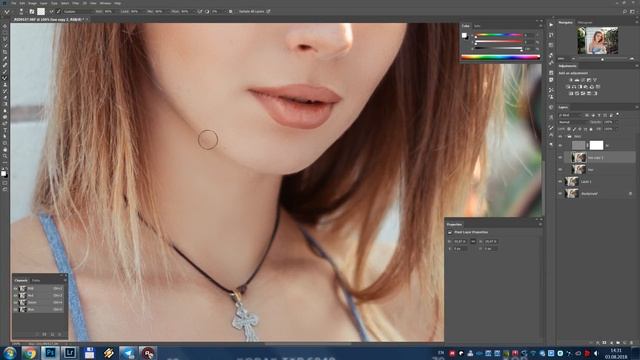Open the Kind layer filter dropdown

tap(570, 115)
